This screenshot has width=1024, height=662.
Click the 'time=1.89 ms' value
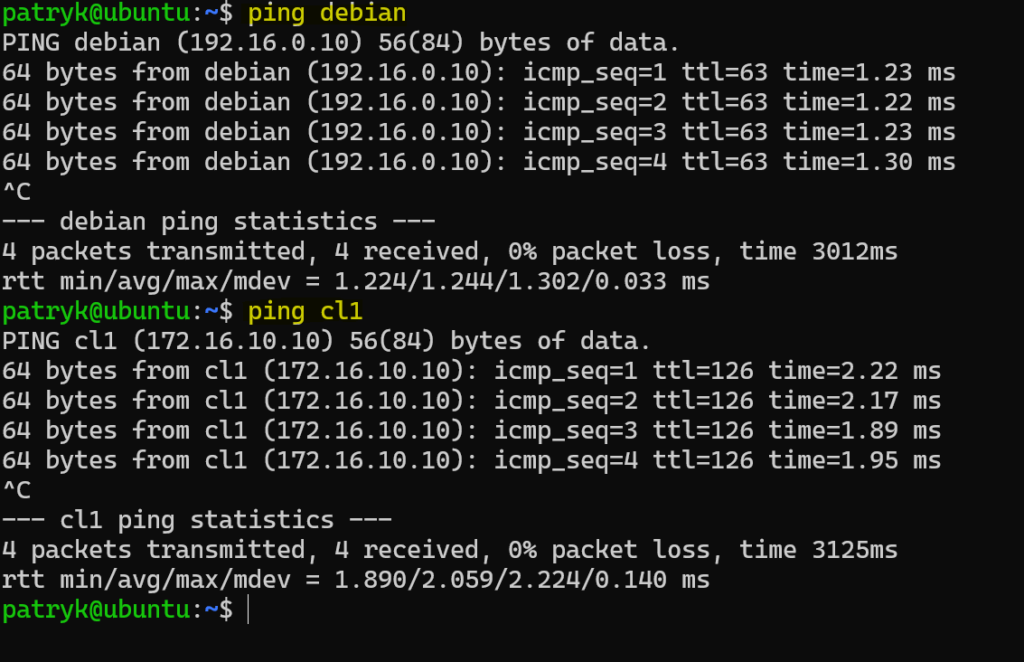854,431
